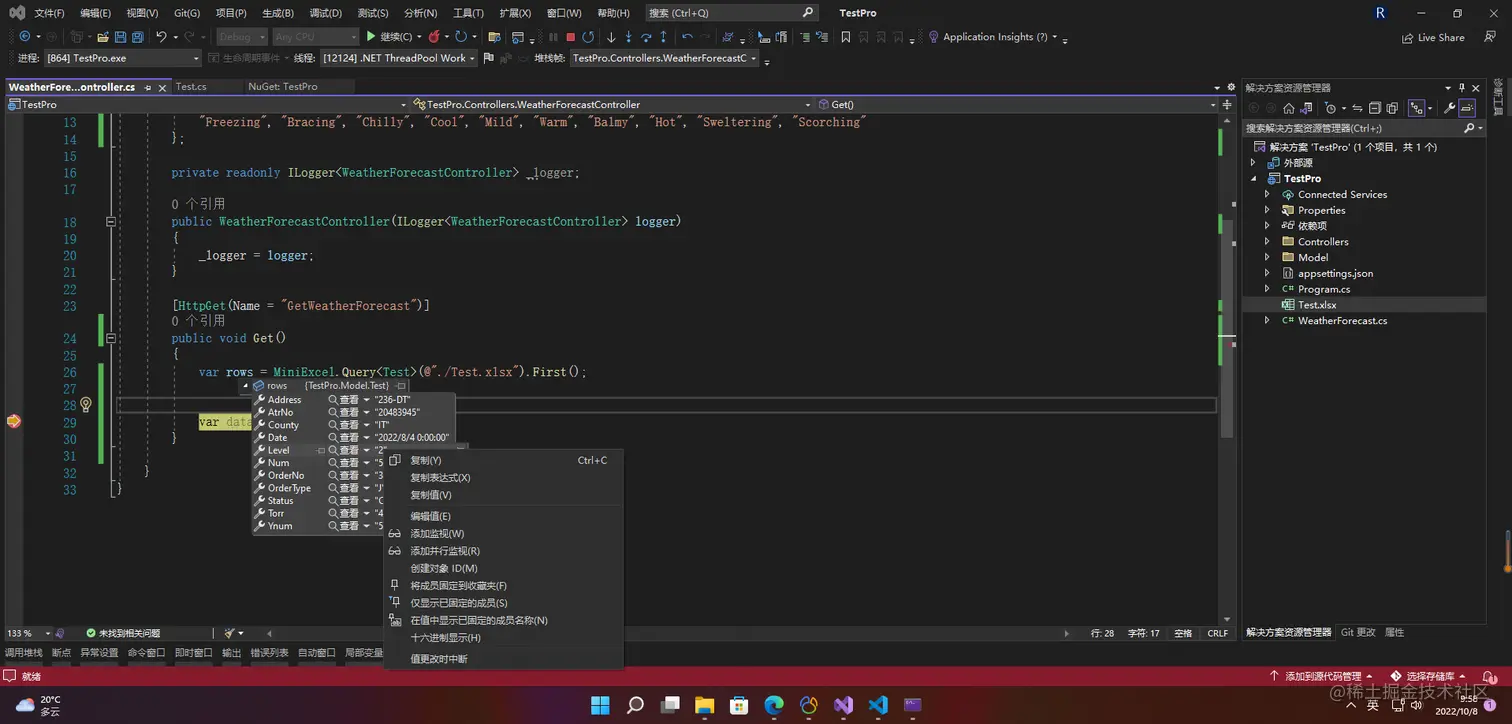The height and width of the screenshot is (724, 1512).
Task: Click Collapse All icon in Solution Explorer
Action: coord(1375,108)
